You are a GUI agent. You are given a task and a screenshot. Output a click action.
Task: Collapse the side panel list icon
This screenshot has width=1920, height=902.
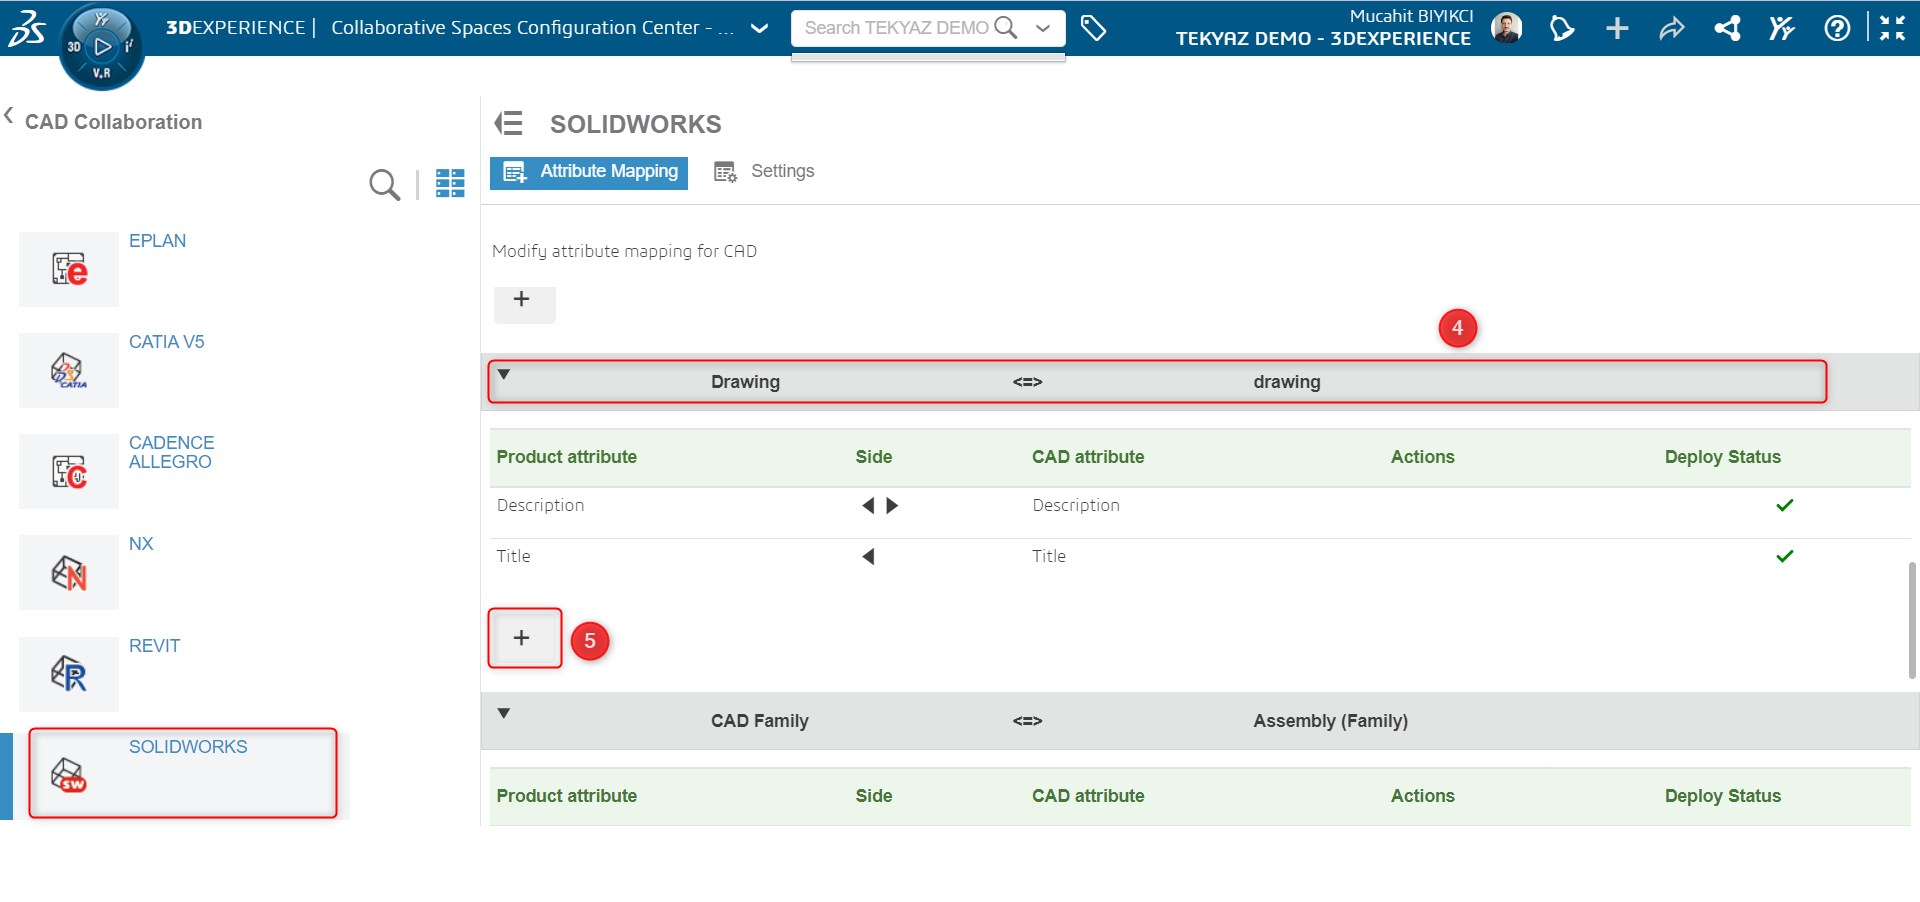click(x=509, y=123)
